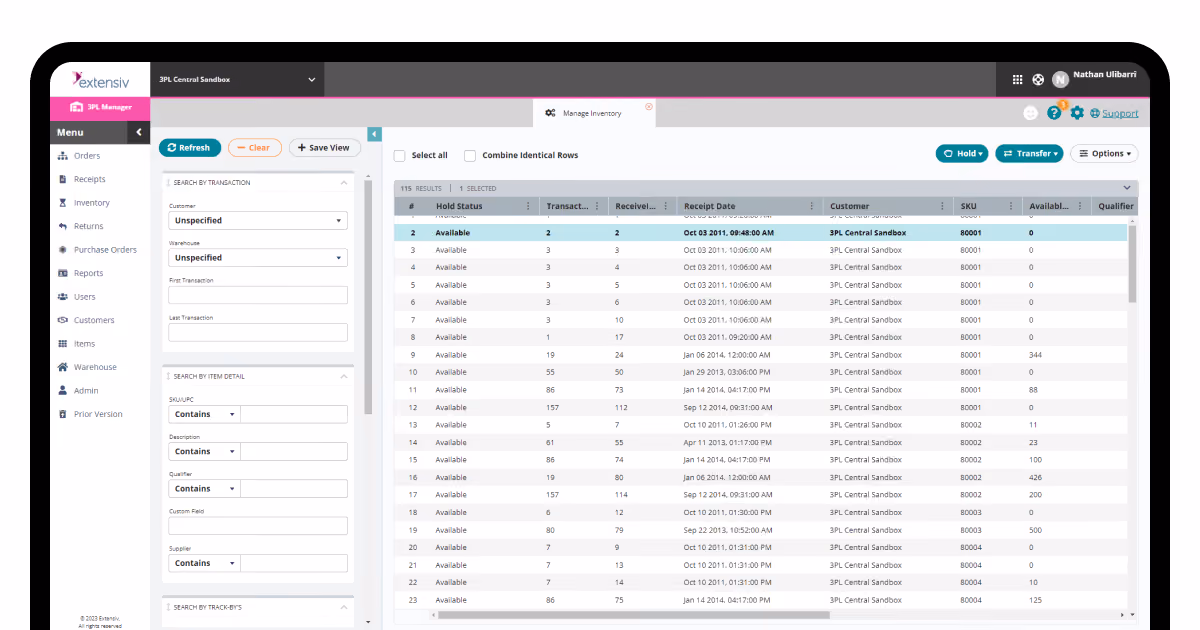Click the Clear button

click(255, 147)
